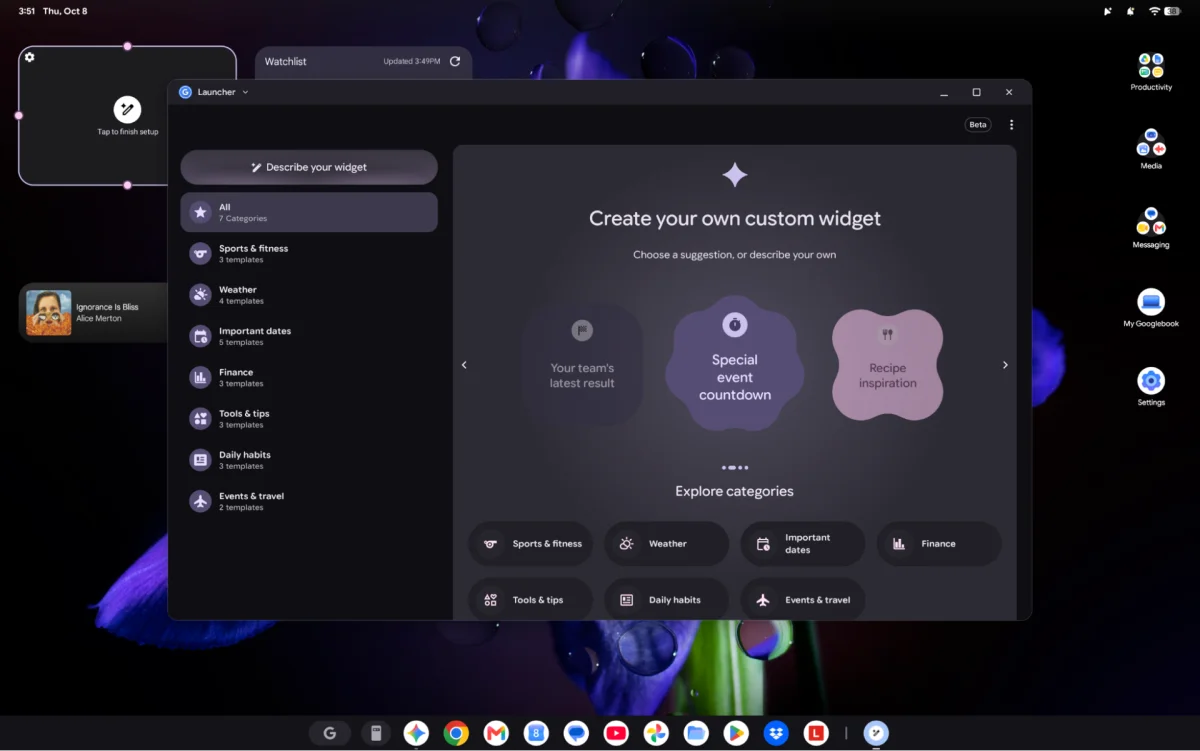Open widget settings gear icon
Image resolution: width=1200 pixels, height=751 pixels.
tap(30, 57)
